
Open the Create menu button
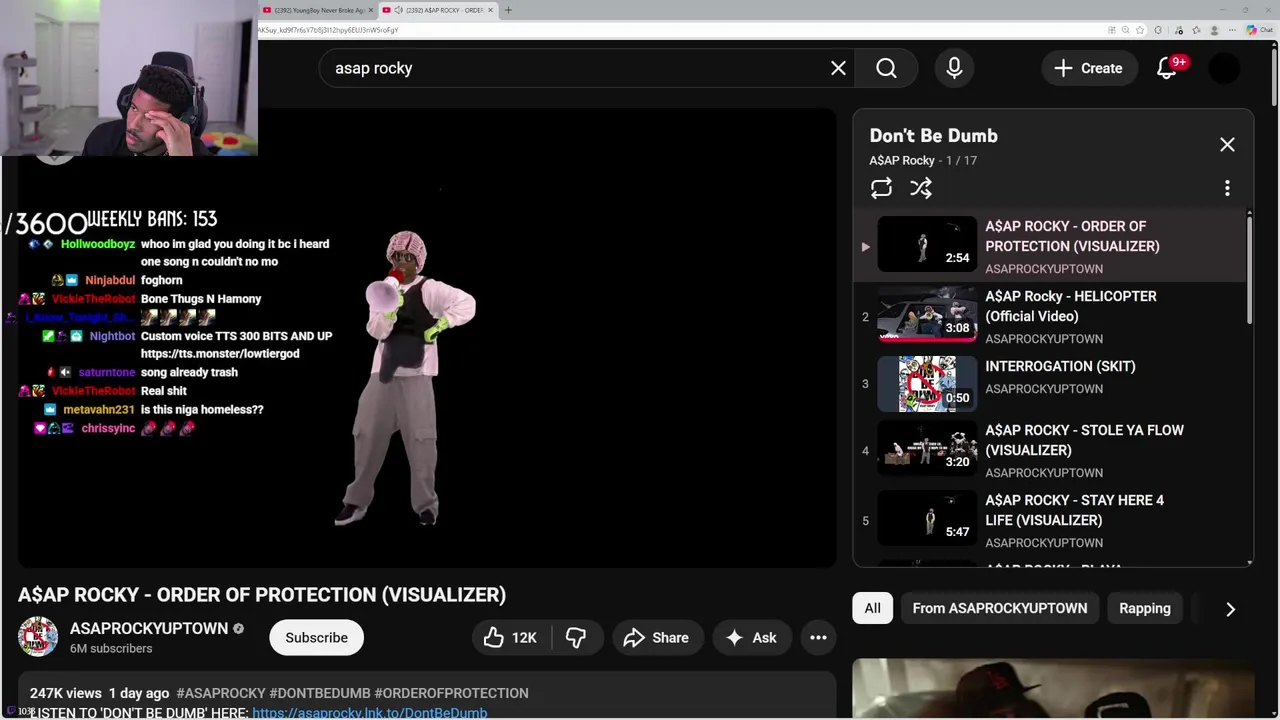coord(1088,68)
